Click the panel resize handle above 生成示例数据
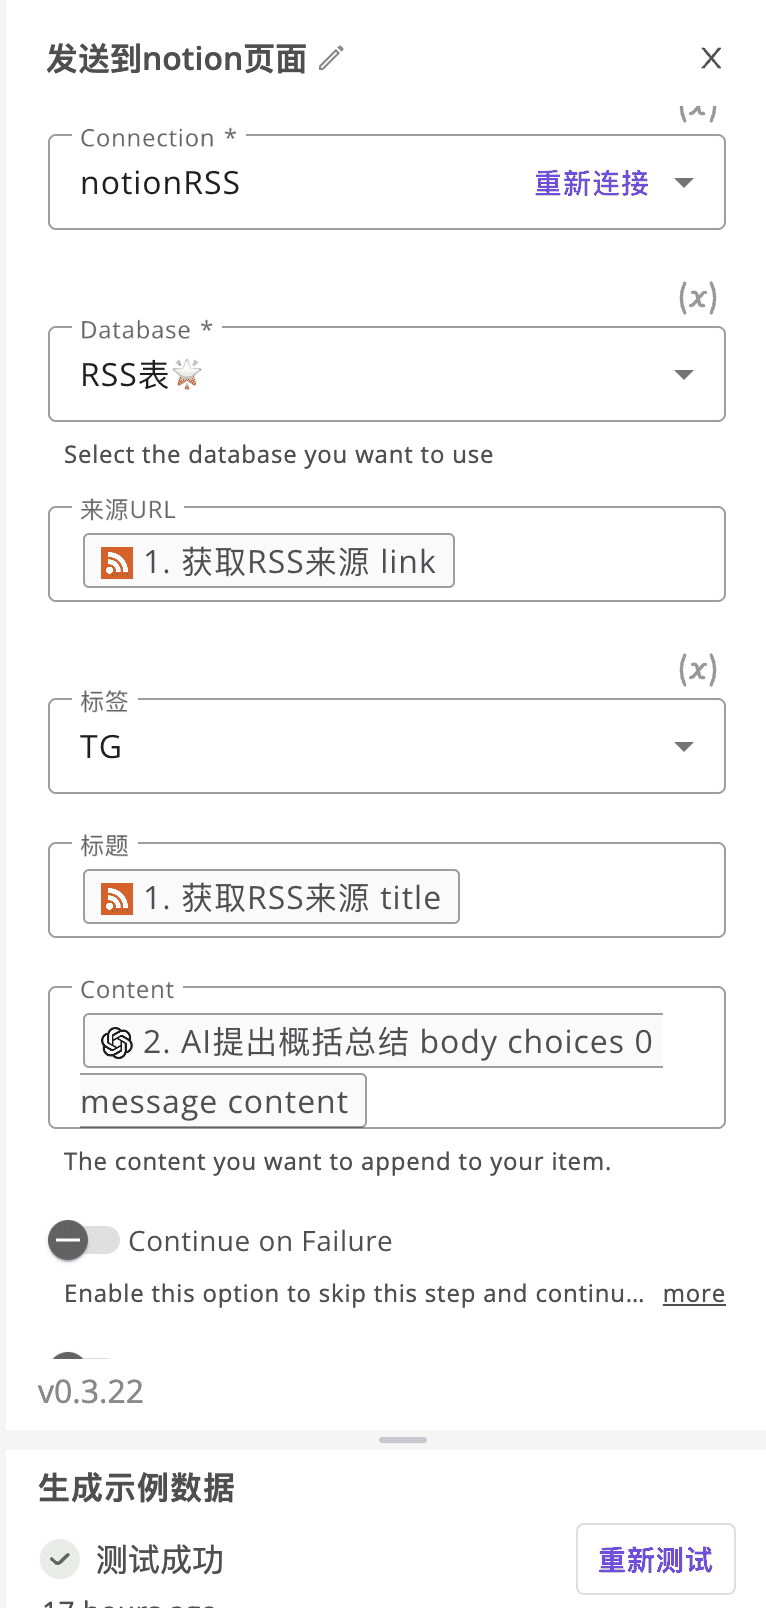Viewport: 766px width, 1608px height. 403,1440
